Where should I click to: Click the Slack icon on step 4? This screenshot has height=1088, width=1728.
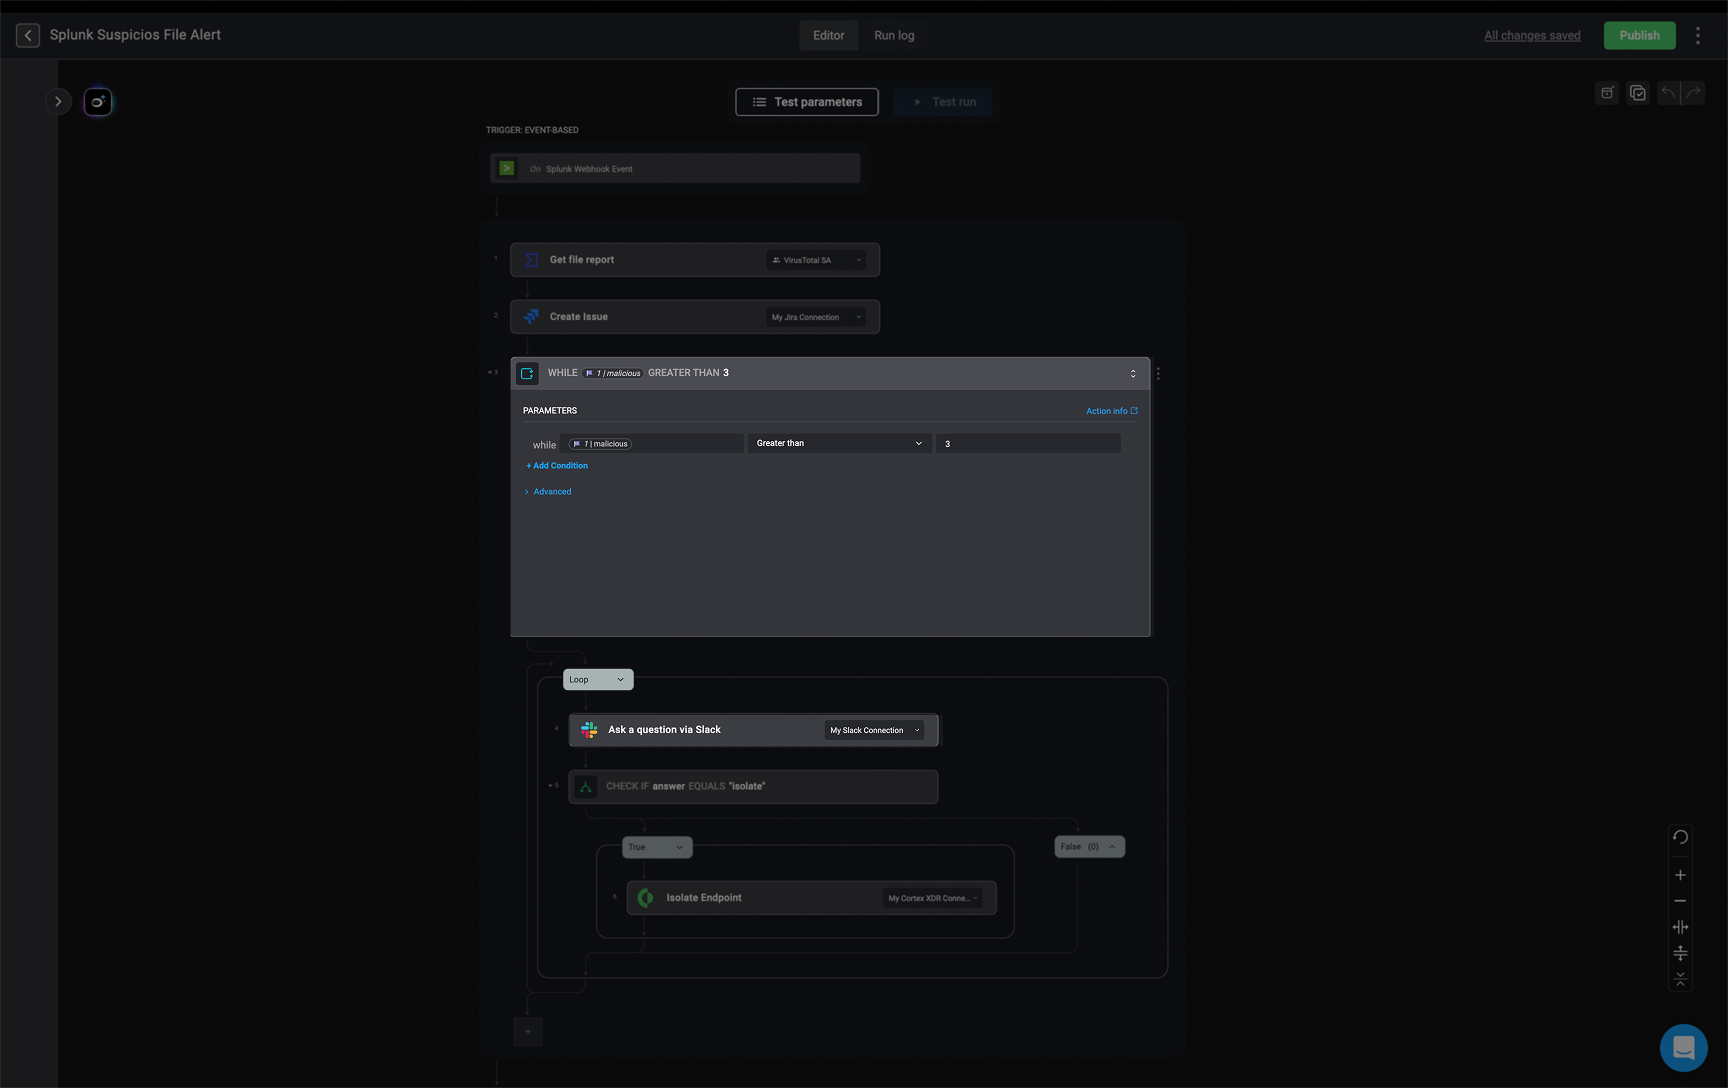tap(589, 730)
